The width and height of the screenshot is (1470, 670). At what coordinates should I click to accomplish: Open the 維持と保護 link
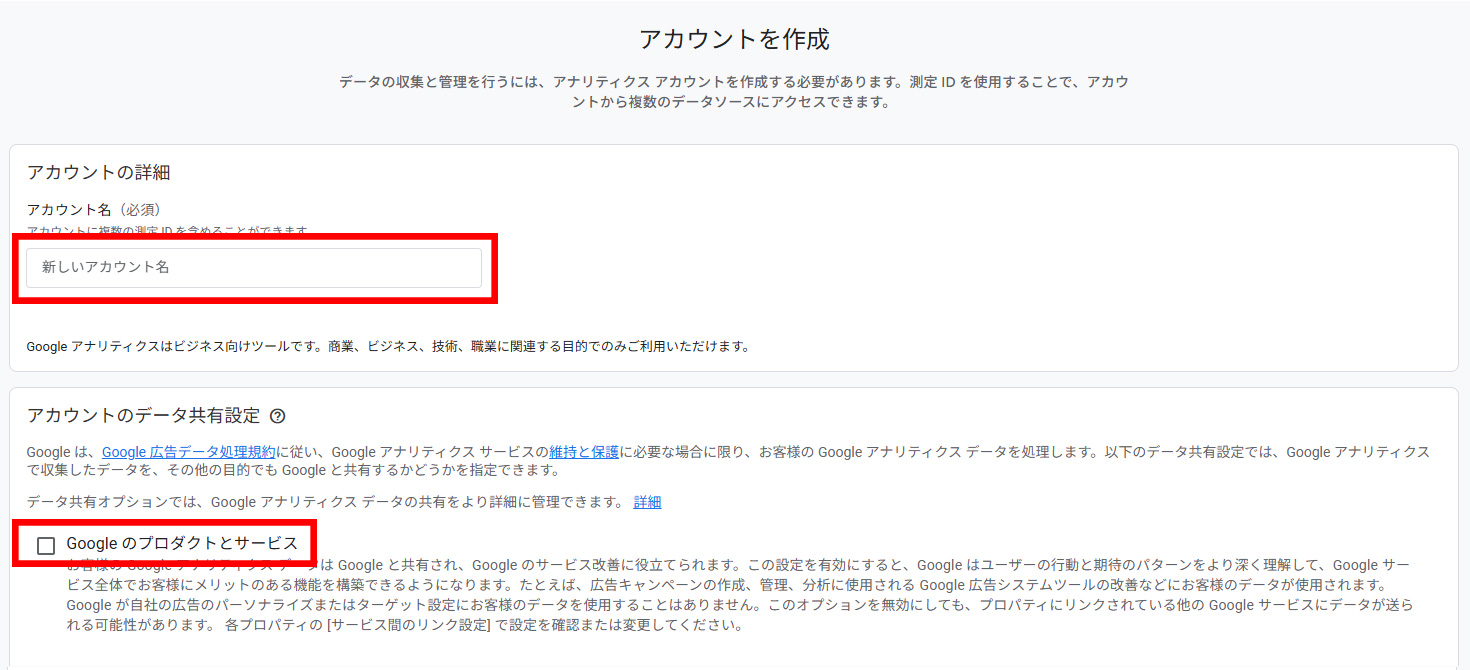click(584, 452)
